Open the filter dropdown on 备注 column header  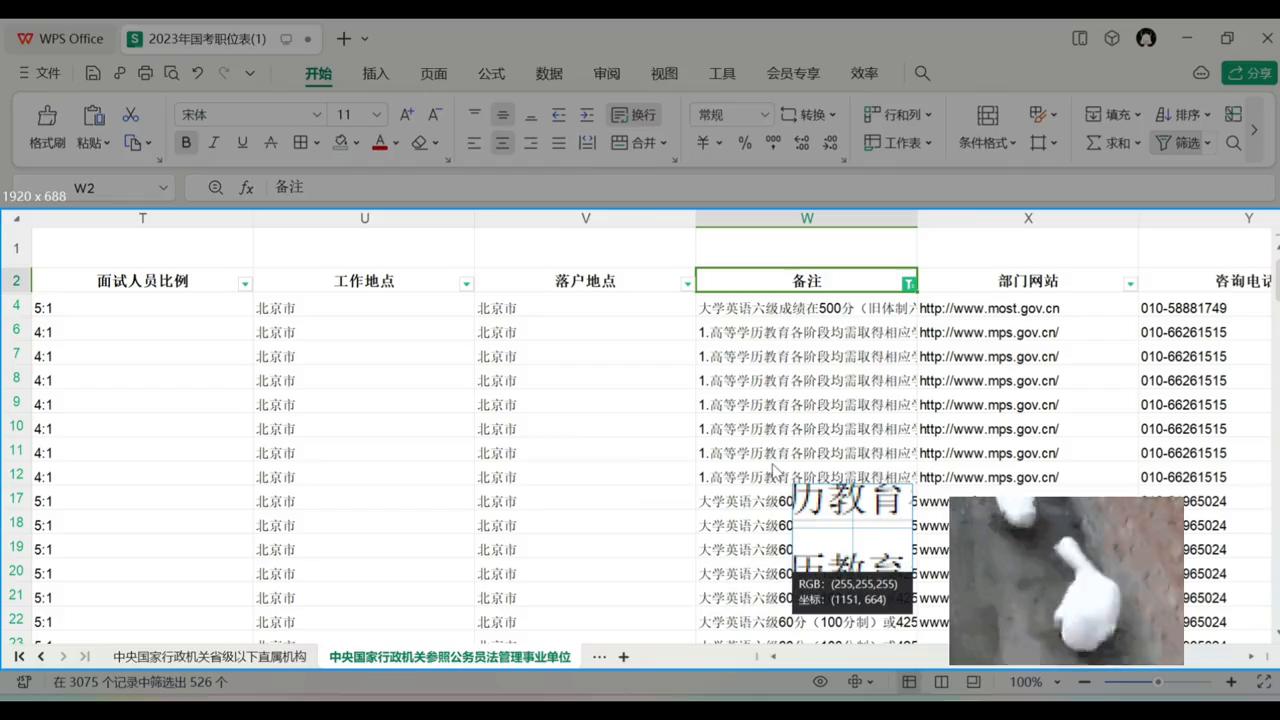click(x=908, y=282)
